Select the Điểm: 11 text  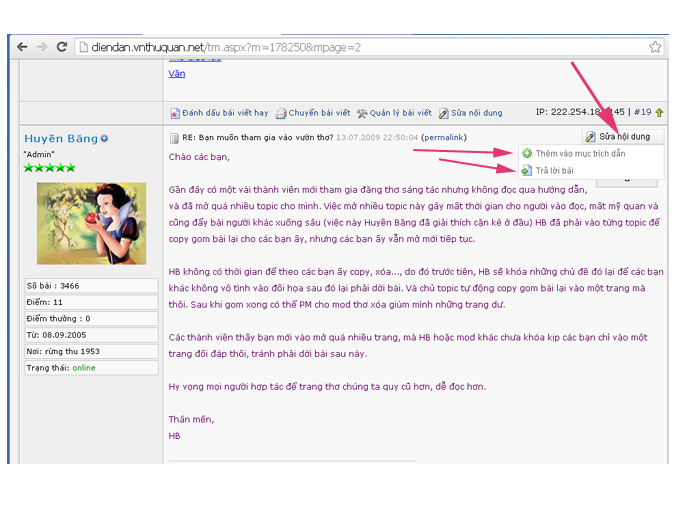[44, 302]
